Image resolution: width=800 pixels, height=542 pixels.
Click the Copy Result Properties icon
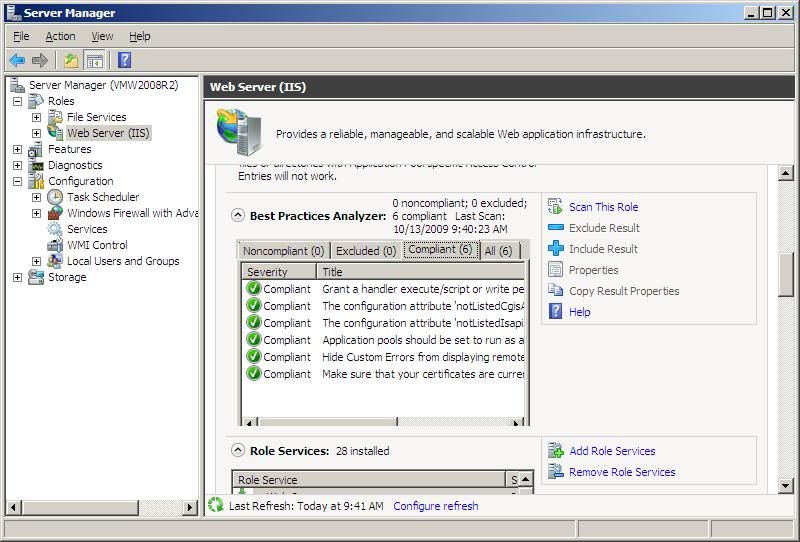(555, 290)
